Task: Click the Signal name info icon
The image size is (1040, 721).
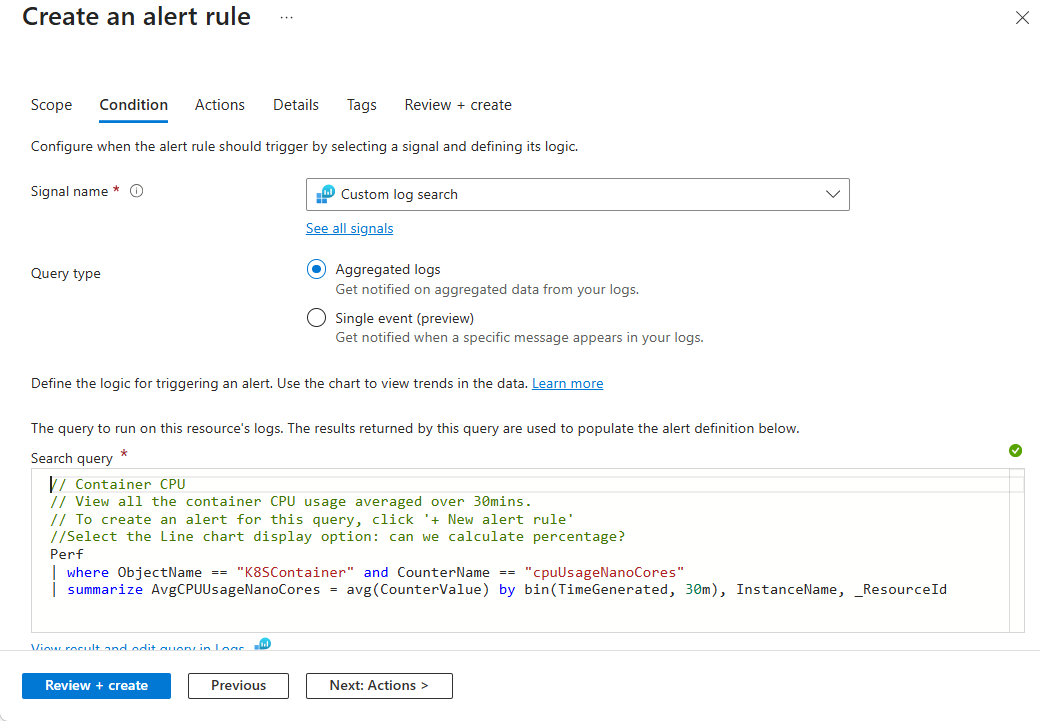Action: 137,191
